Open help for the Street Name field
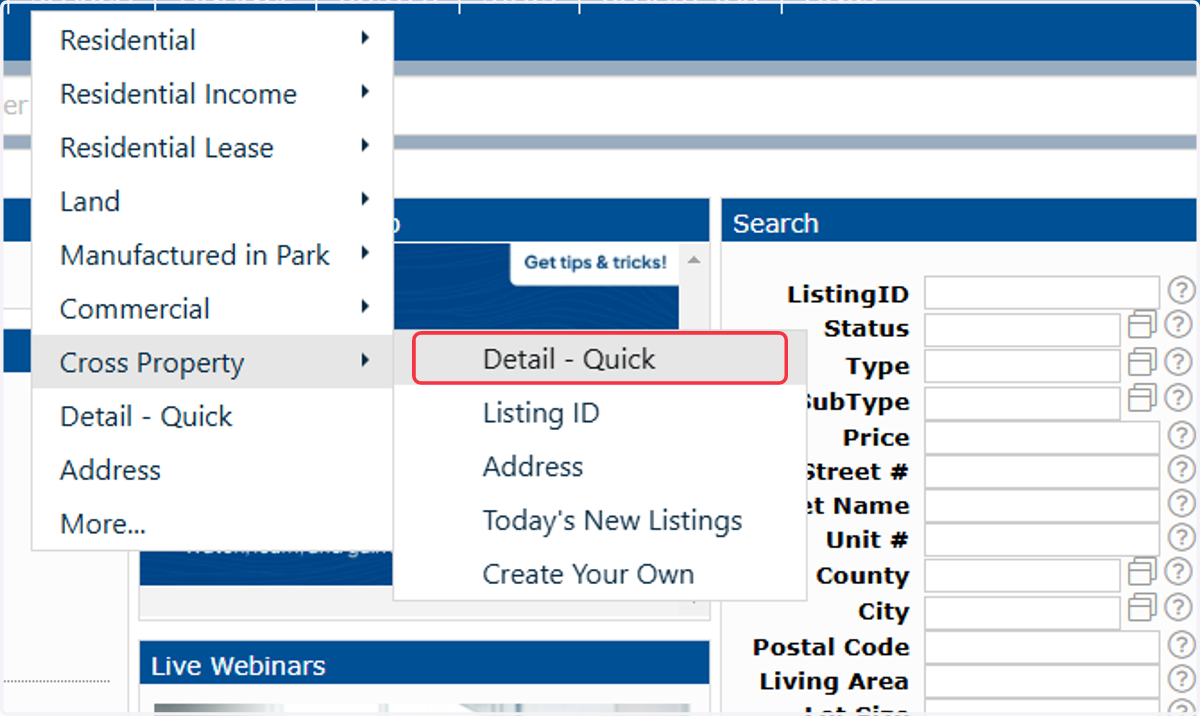Viewport: 1200px width, 716px height. coord(1181,504)
